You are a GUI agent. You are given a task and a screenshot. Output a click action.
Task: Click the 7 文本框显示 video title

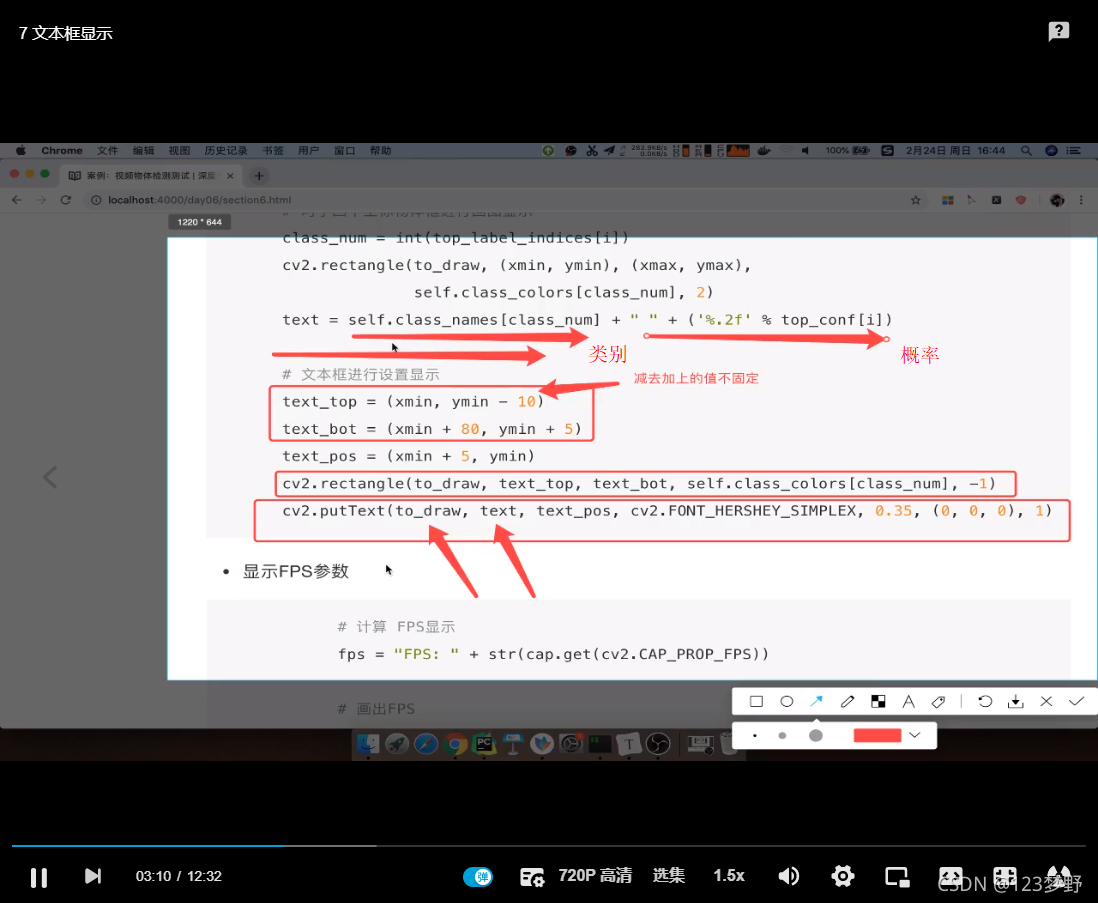tap(65, 33)
